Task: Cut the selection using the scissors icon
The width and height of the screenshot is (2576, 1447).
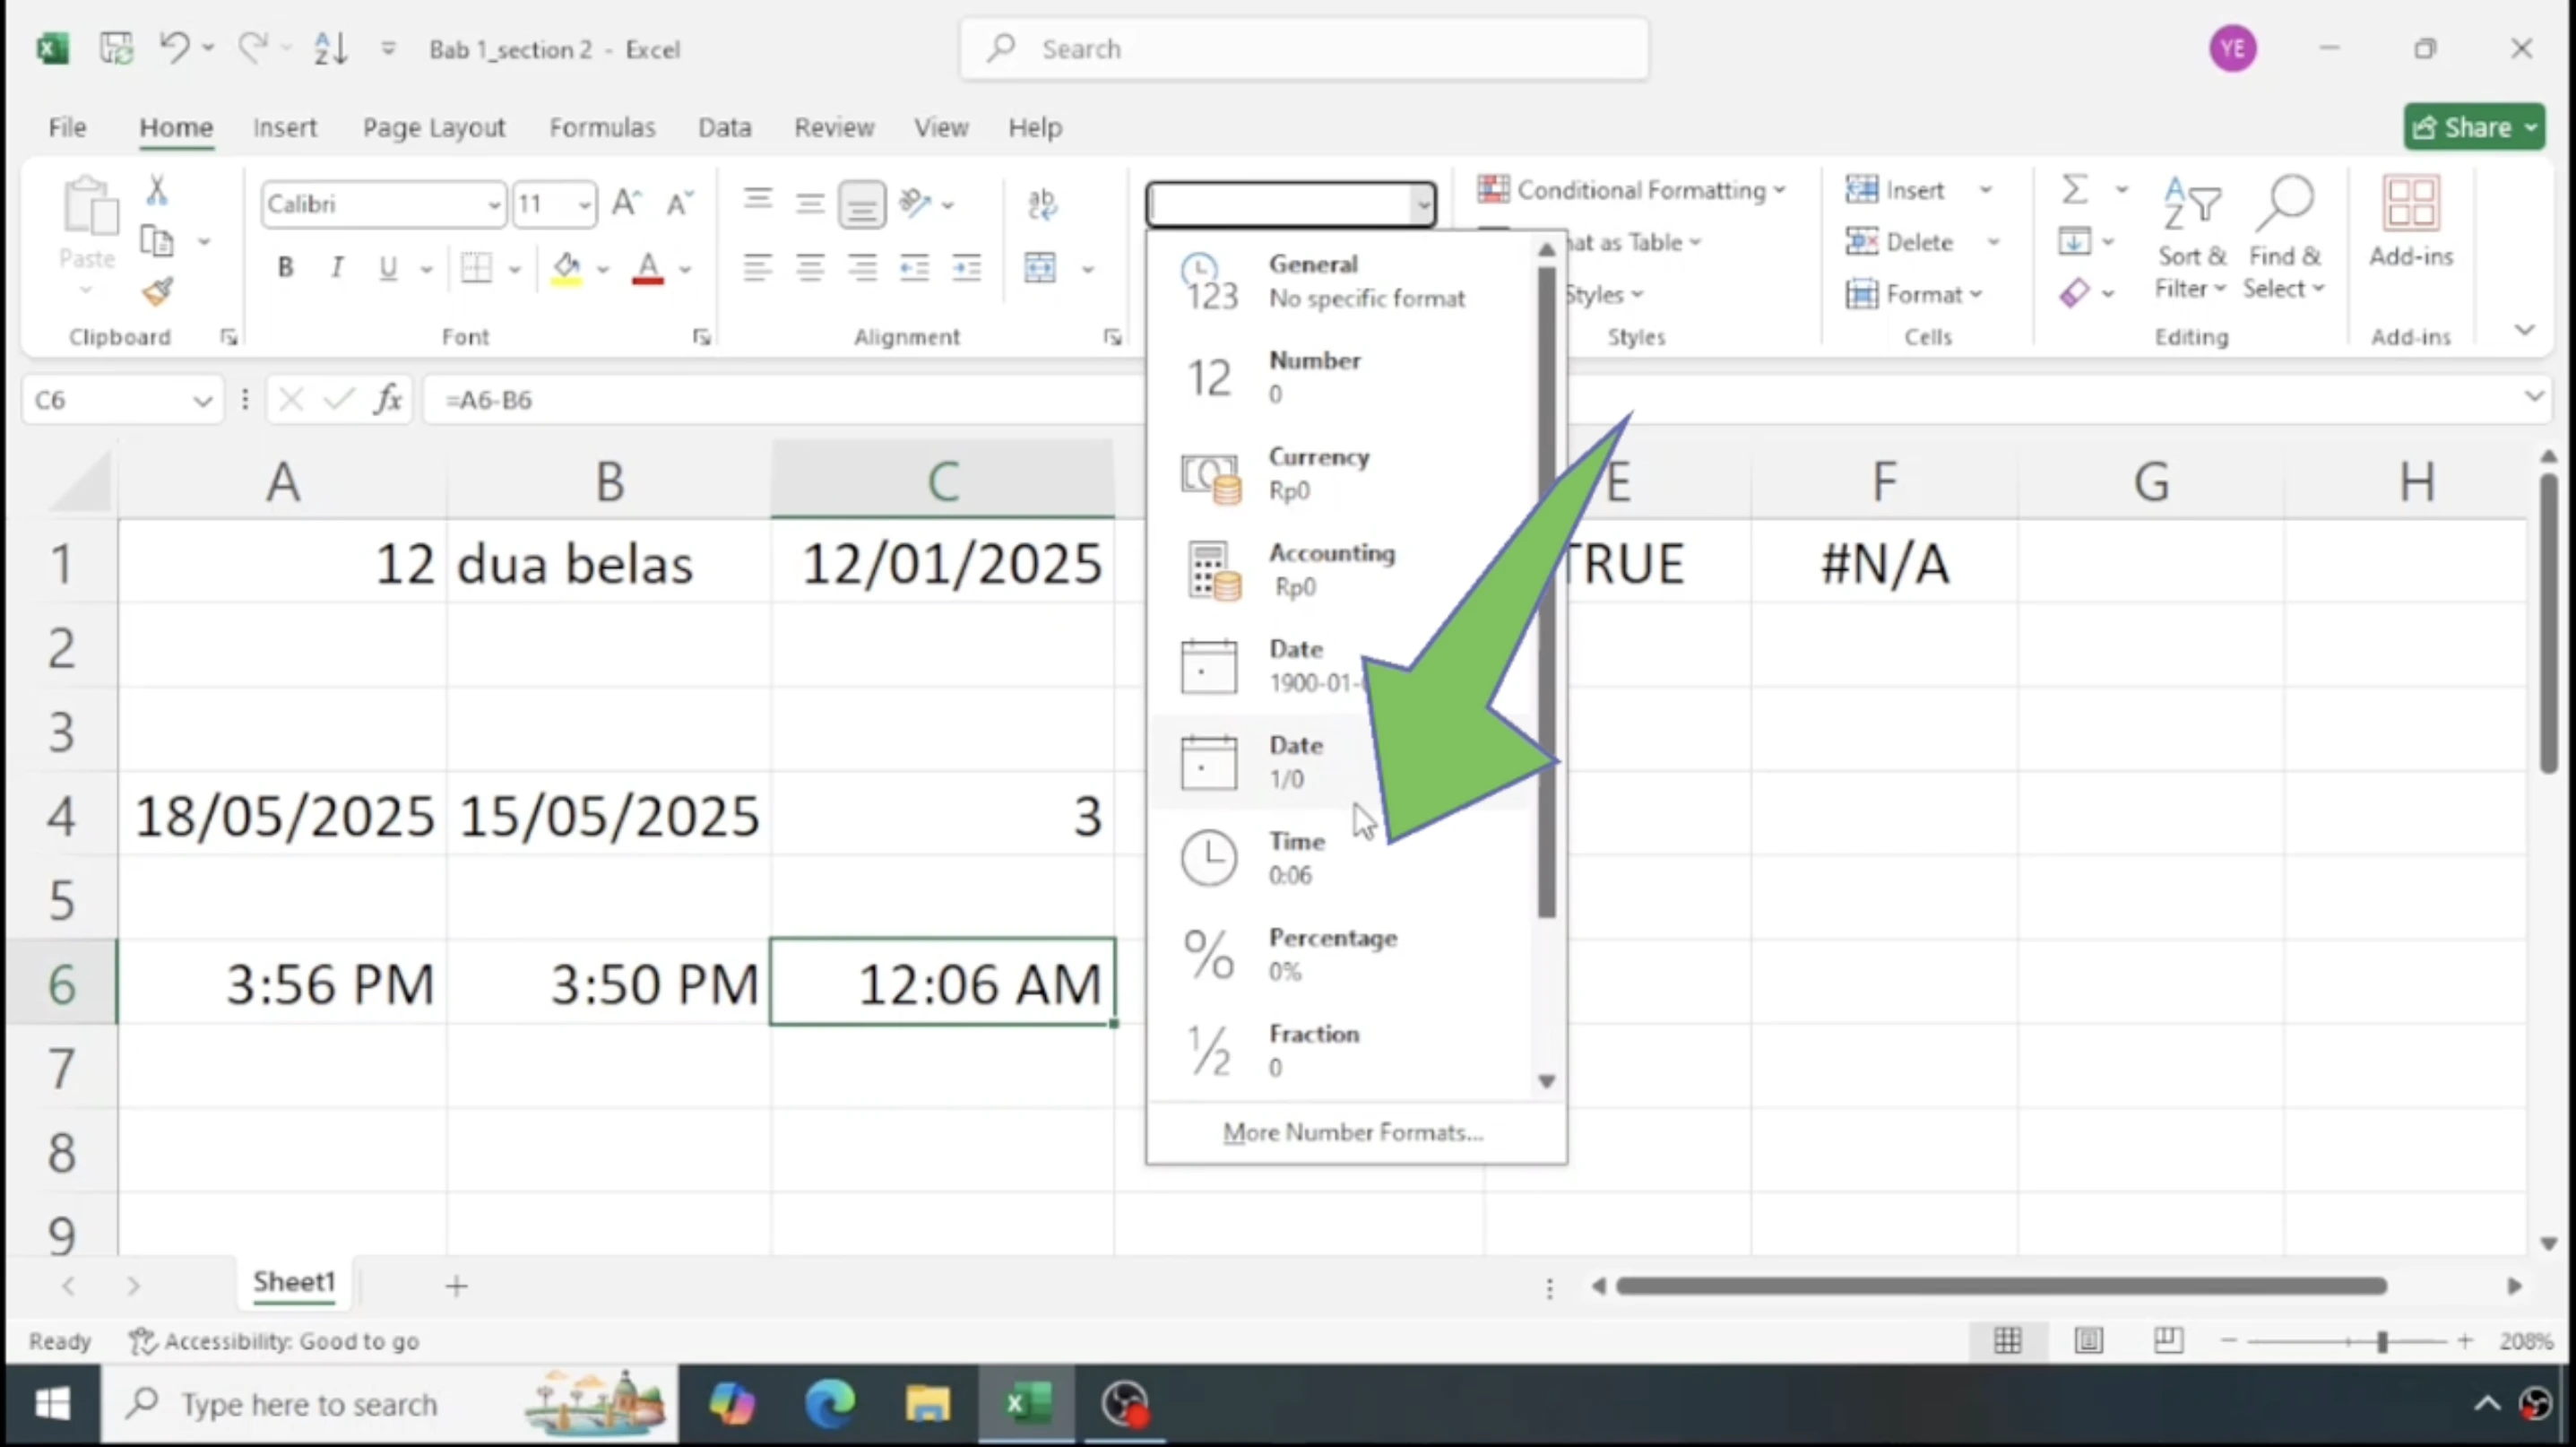Action: (157, 188)
